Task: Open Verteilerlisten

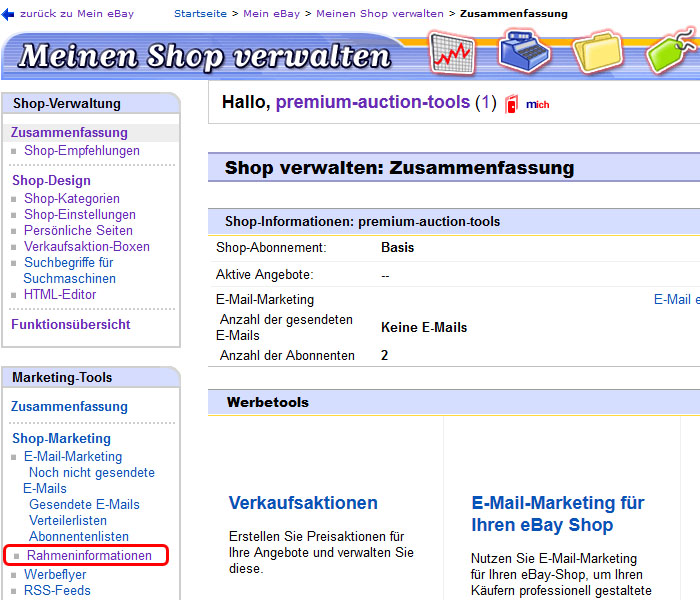Action: [x=68, y=521]
